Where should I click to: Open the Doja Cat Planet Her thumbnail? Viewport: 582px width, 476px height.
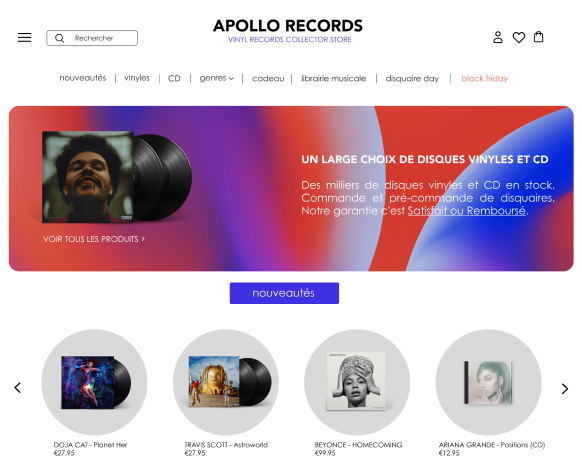click(x=94, y=382)
